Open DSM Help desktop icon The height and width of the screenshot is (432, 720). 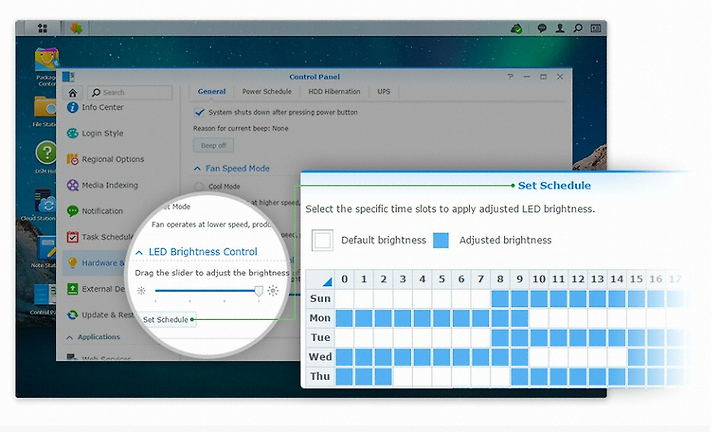[x=46, y=153]
